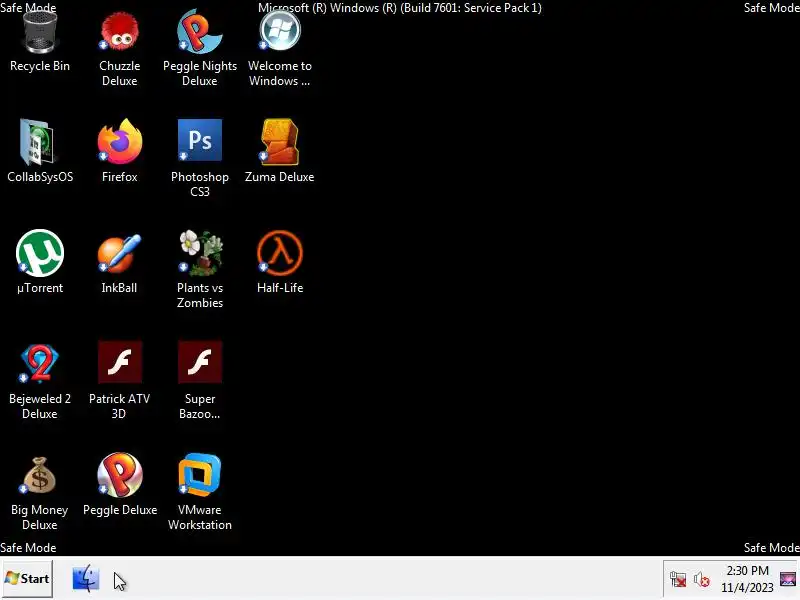This screenshot has height=600, width=800.
Task: Select the Bejeweled 2 Deluxe shortcut
Action: coord(40,363)
